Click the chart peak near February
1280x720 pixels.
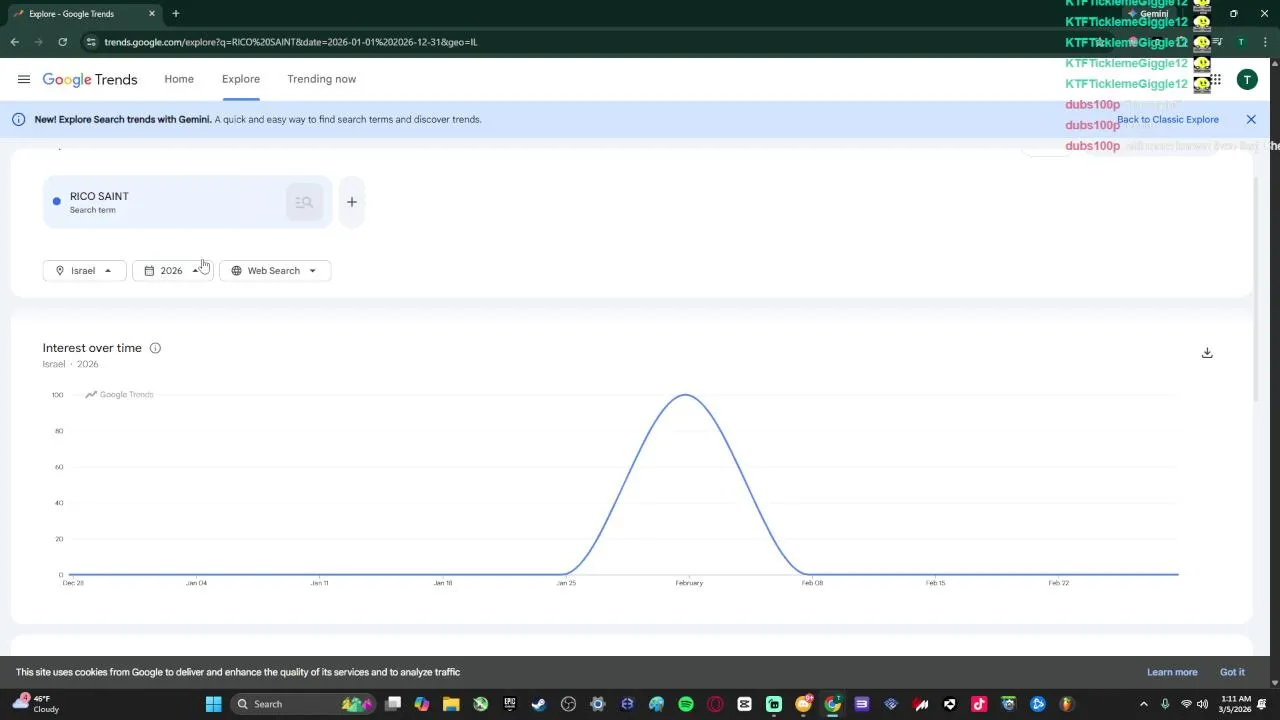tap(686, 395)
